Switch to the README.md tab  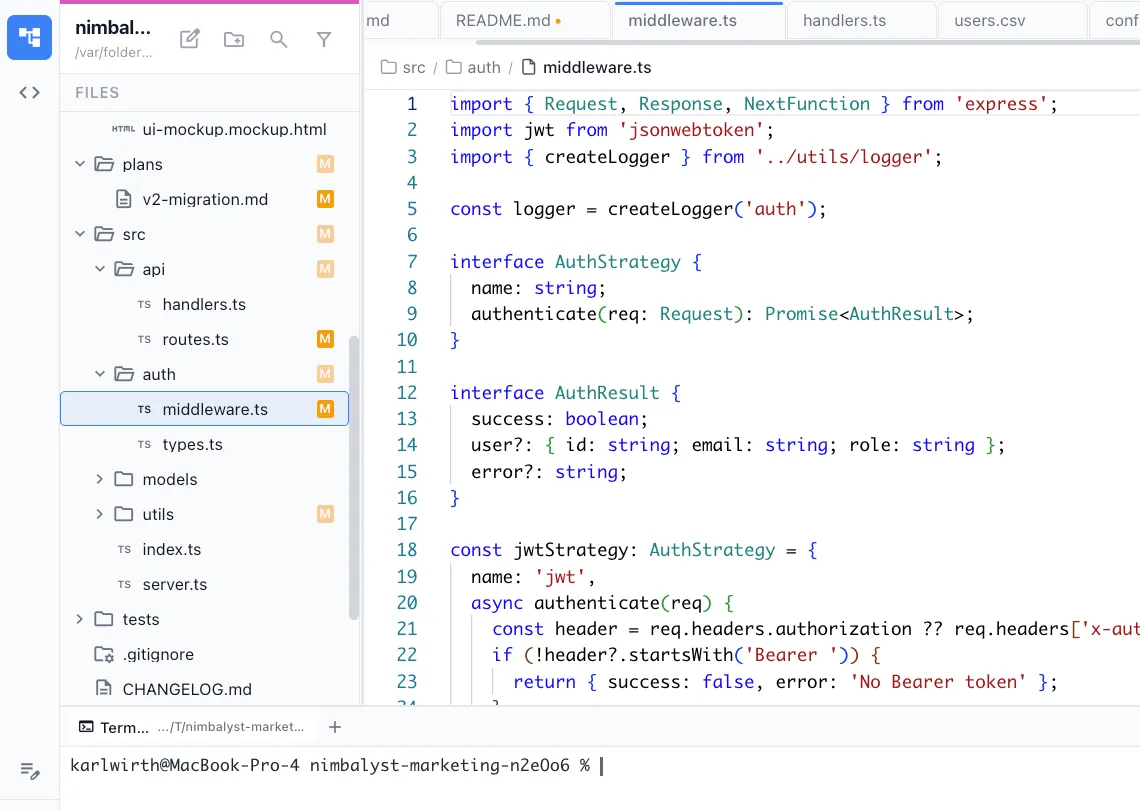click(x=502, y=20)
